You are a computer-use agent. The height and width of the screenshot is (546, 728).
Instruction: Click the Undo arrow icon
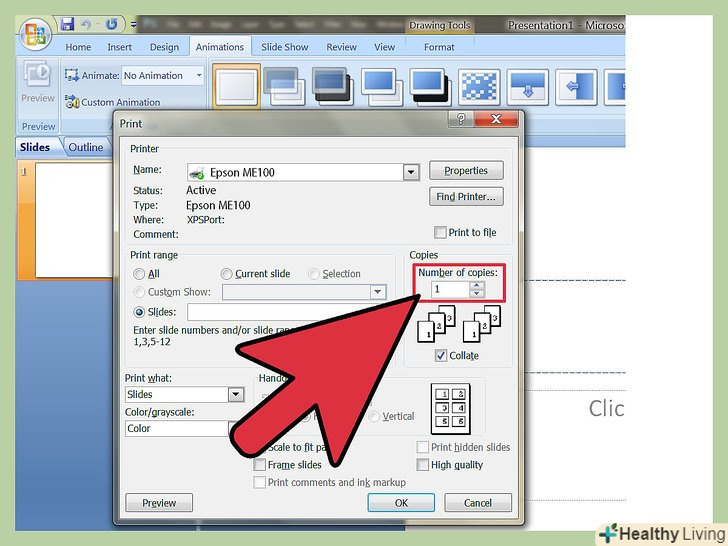(x=87, y=24)
